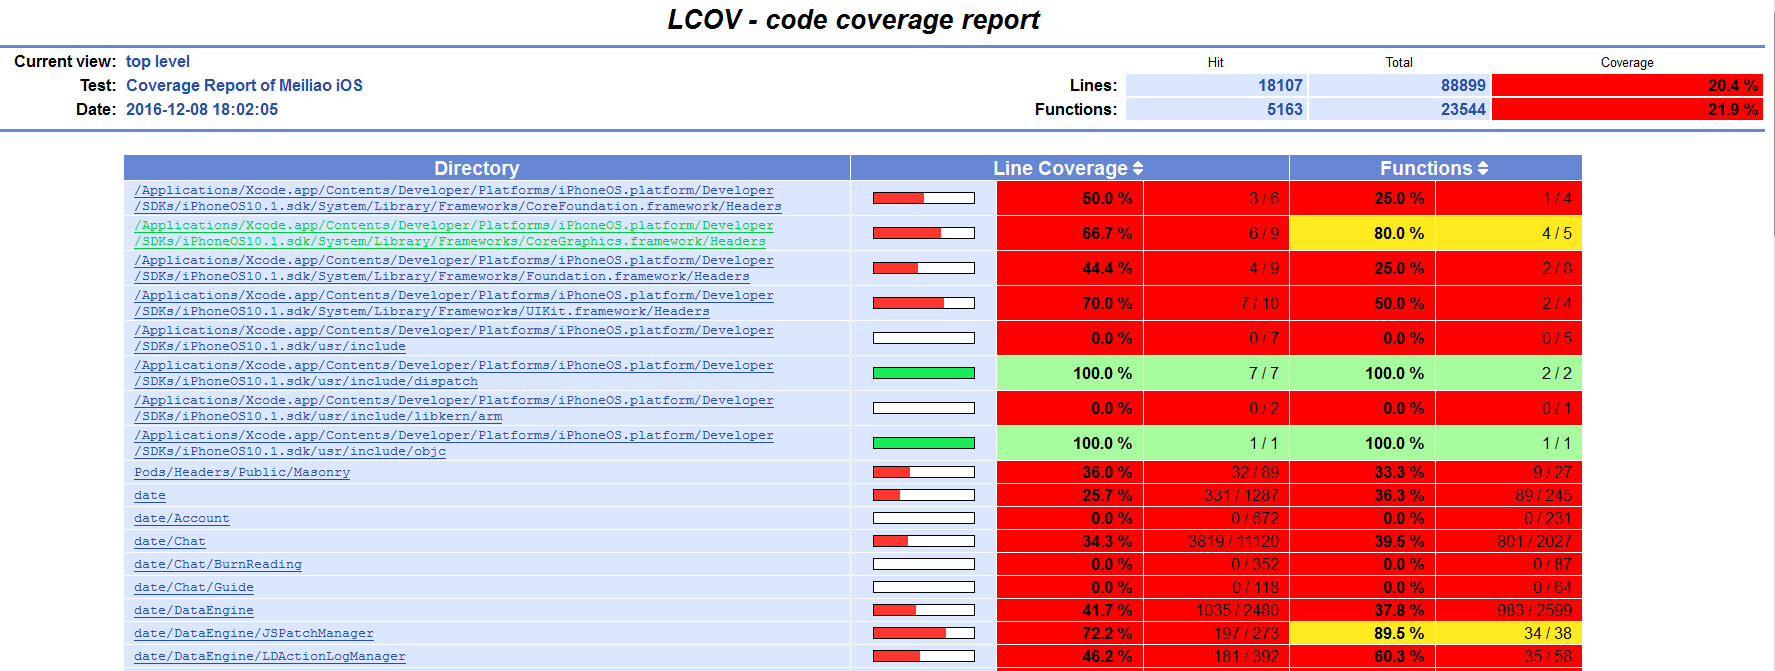
Task: Open the usr/include/objc directory link
Action: tap(453, 444)
